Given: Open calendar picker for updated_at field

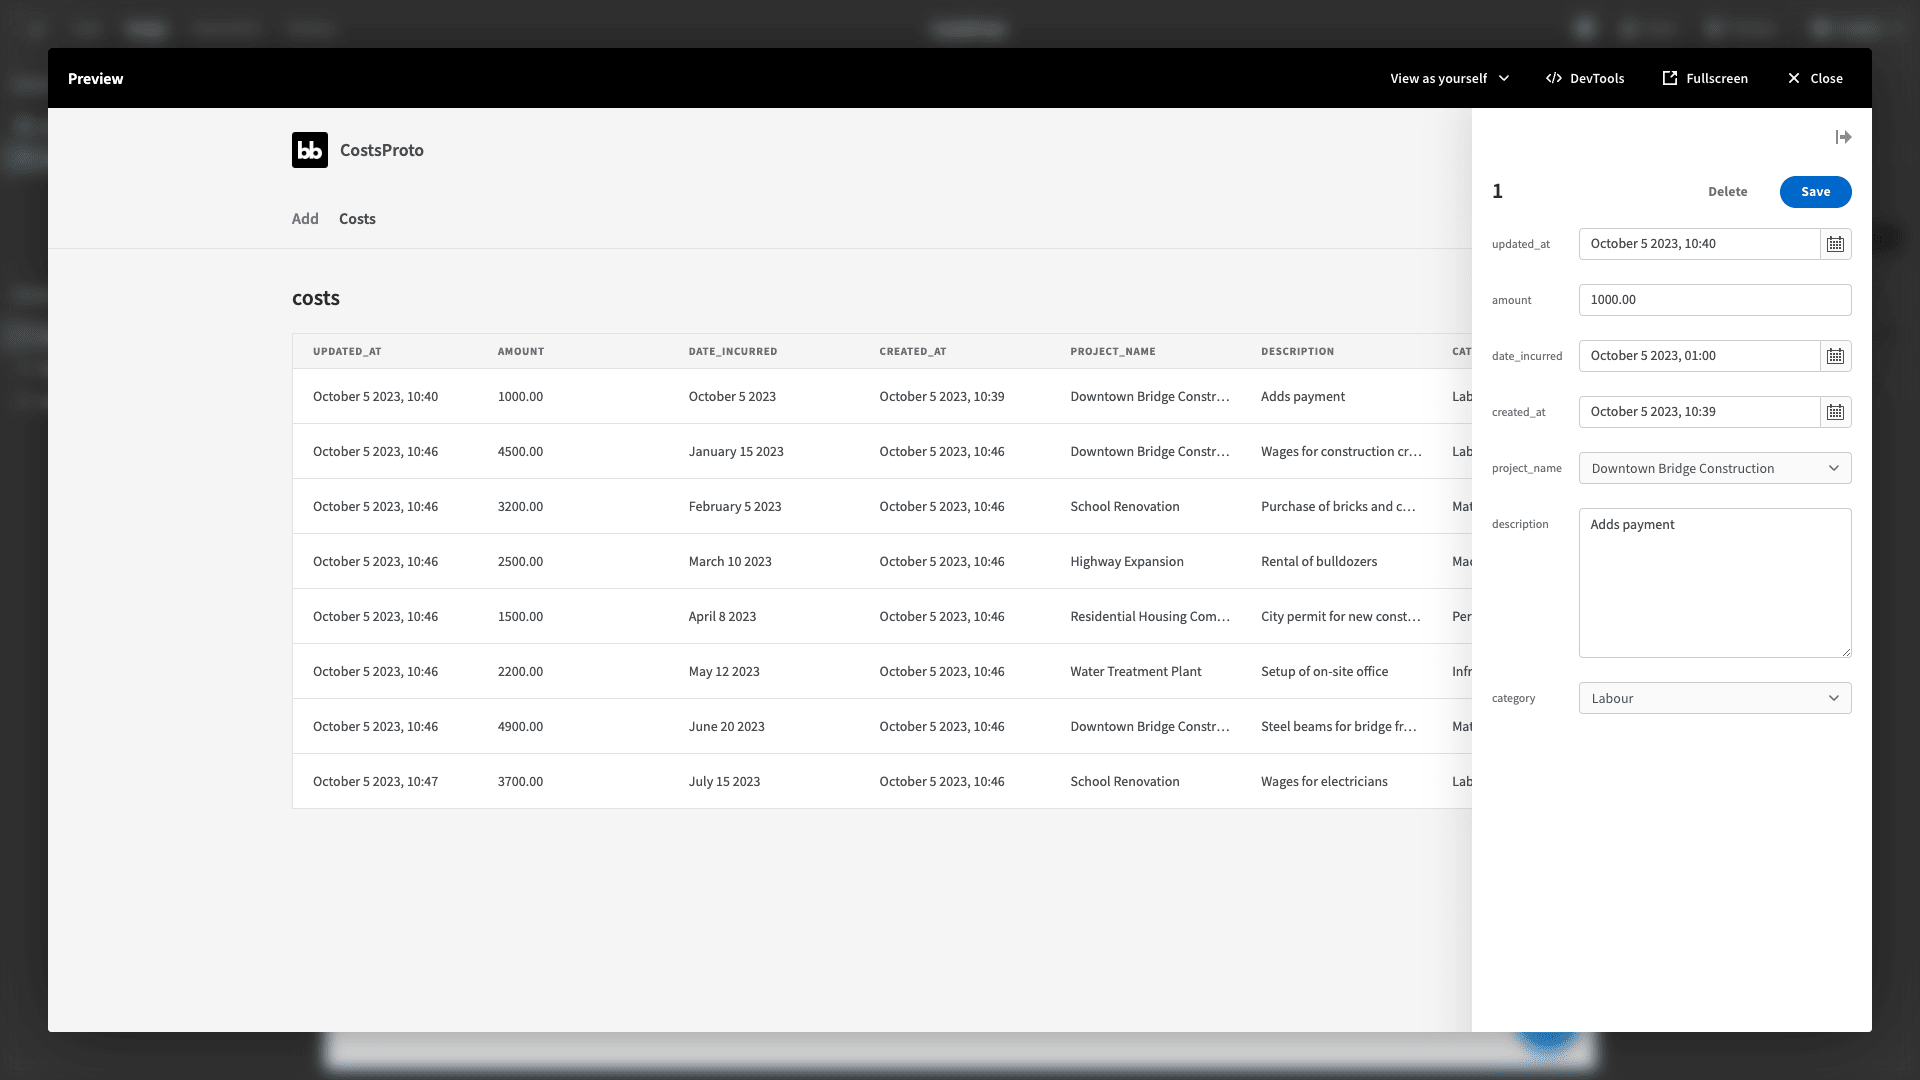Looking at the screenshot, I should point(1835,244).
